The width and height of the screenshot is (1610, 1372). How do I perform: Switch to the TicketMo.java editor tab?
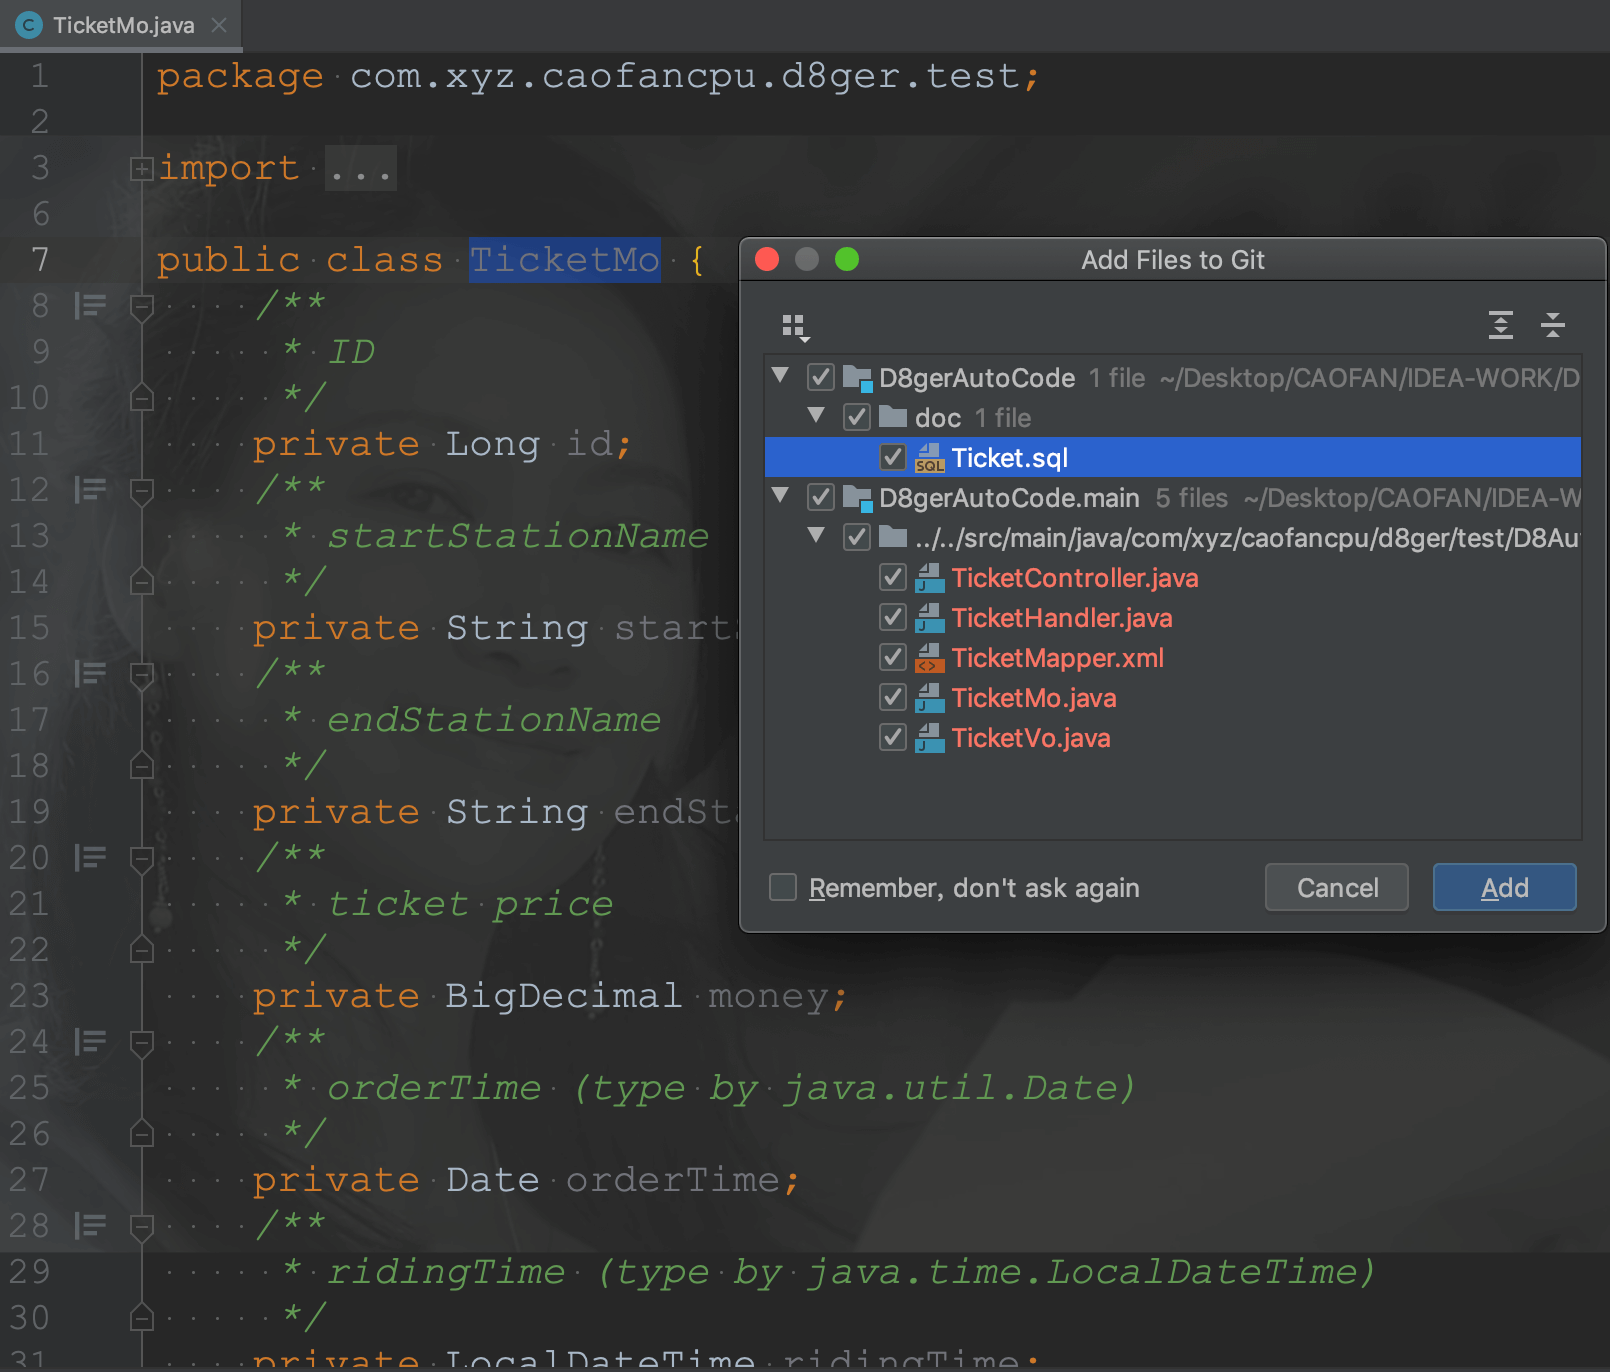coord(123,25)
